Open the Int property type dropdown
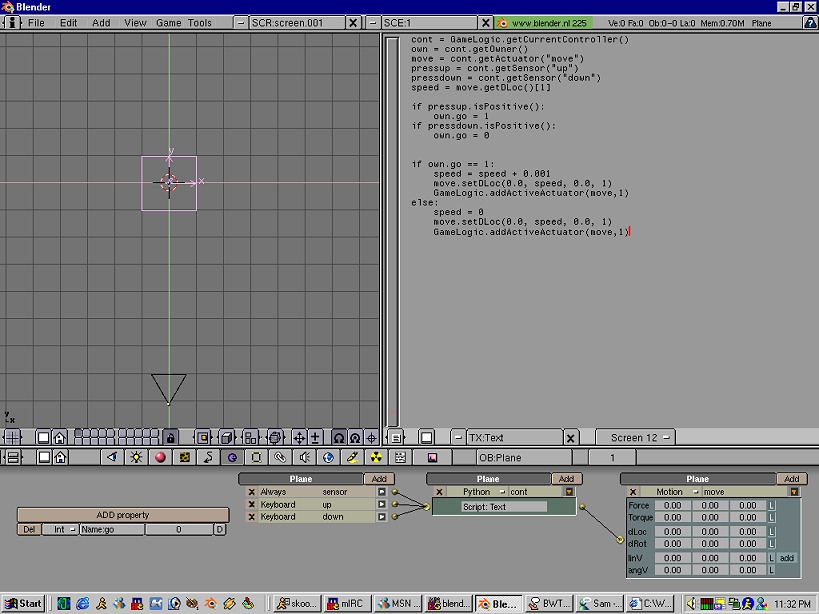The width and height of the screenshot is (819, 614). [60, 529]
